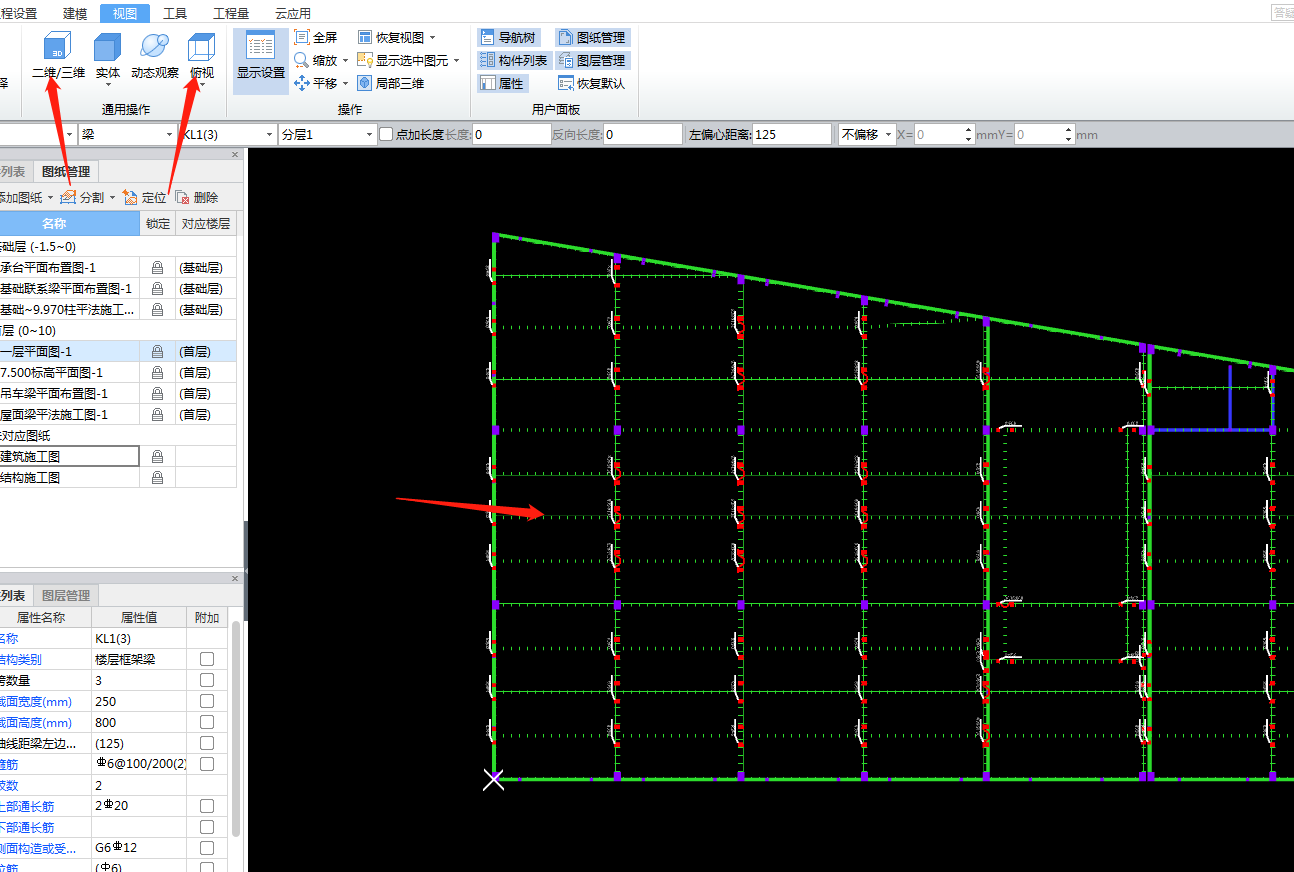Toggle lock for 承台平面布置图-1

point(157,268)
